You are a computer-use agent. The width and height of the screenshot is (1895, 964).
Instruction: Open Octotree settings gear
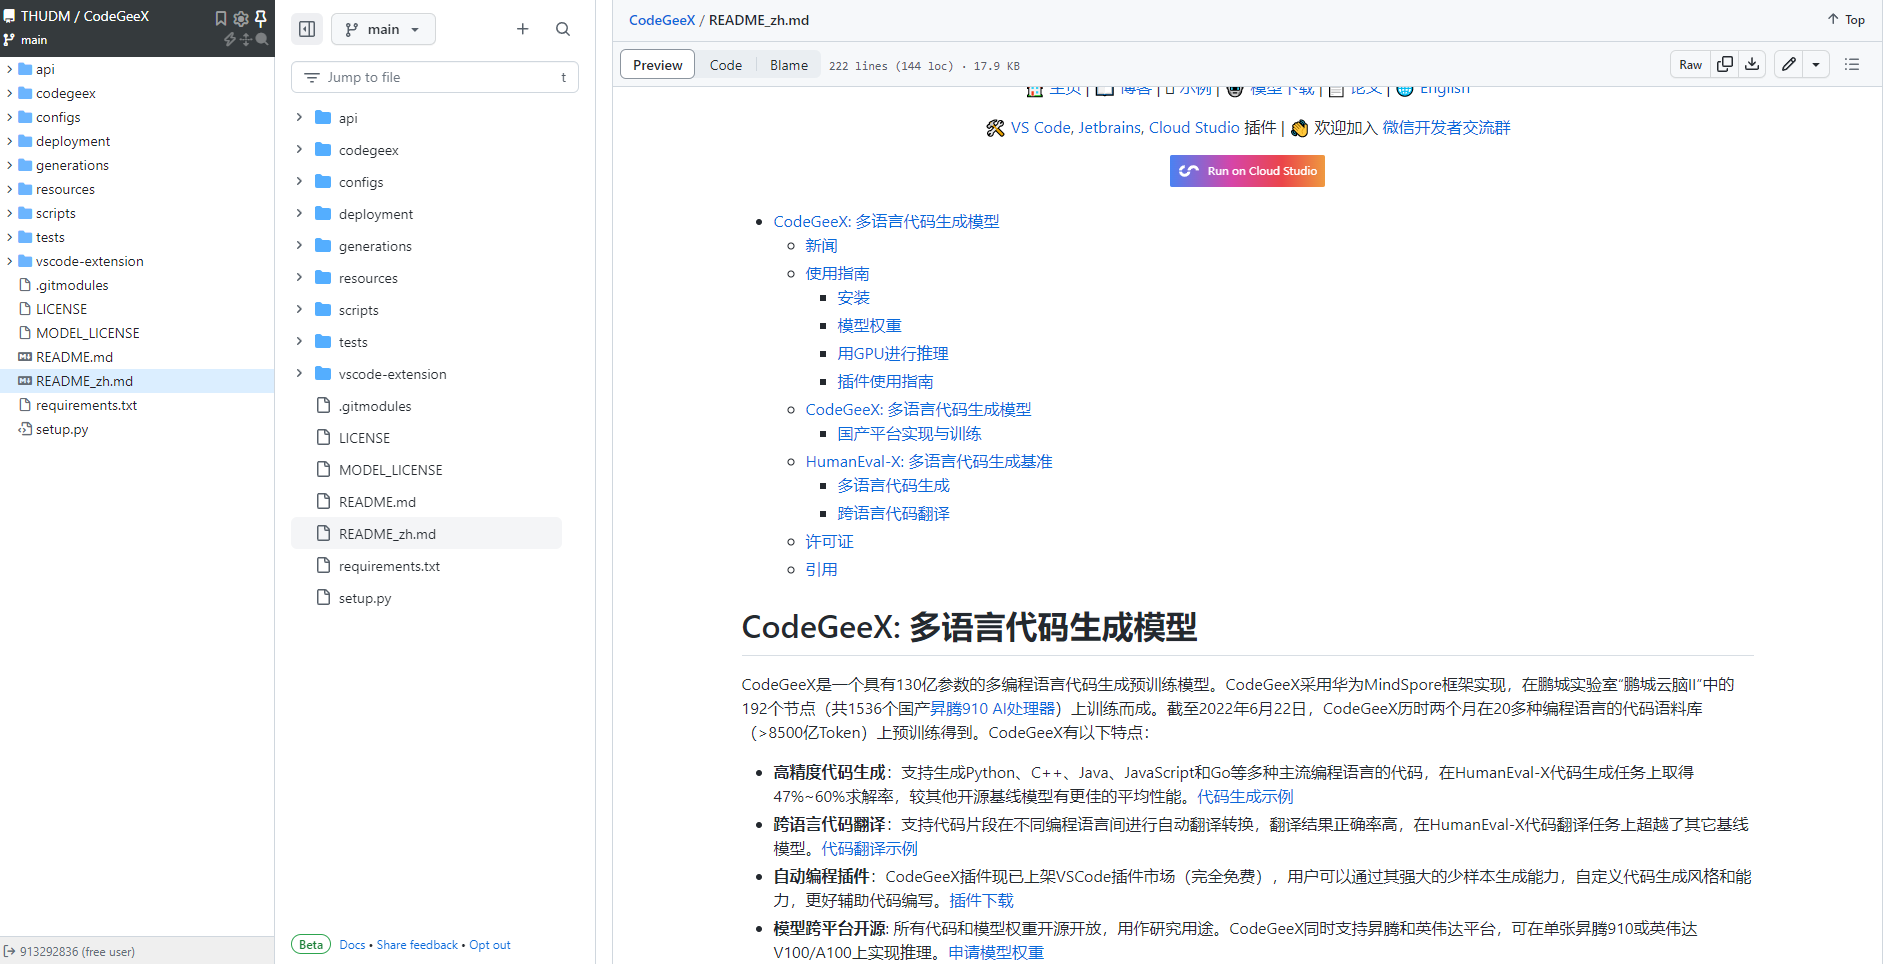pos(241,18)
